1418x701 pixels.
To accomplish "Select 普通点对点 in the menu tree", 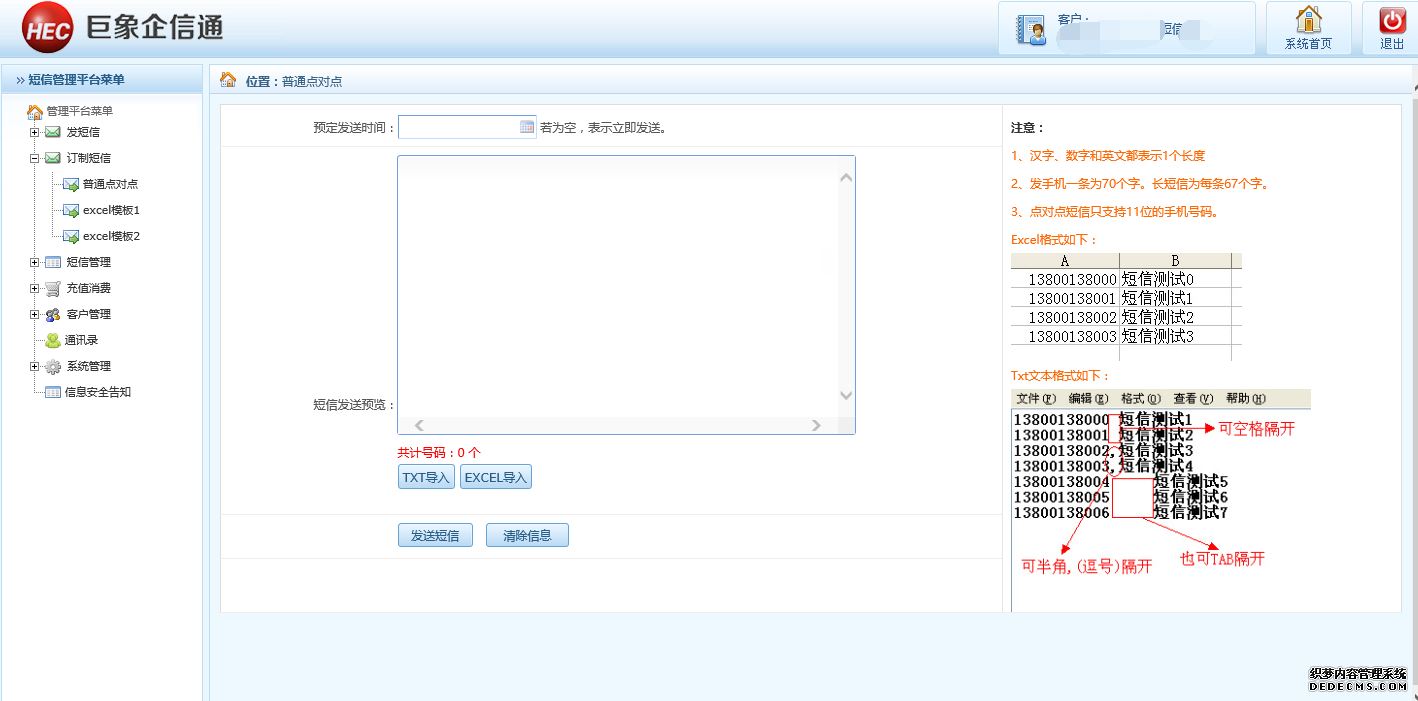I will coord(110,184).
